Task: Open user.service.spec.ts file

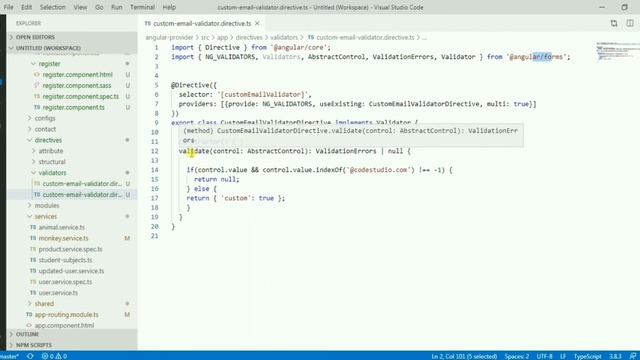Action: pyautogui.click(x=65, y=282)
